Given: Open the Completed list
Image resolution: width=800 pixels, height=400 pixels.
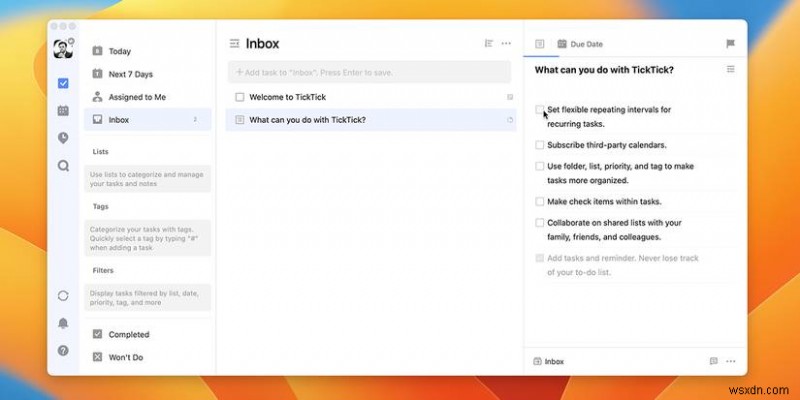Looking at the screenshot, I should click(147, 334).
